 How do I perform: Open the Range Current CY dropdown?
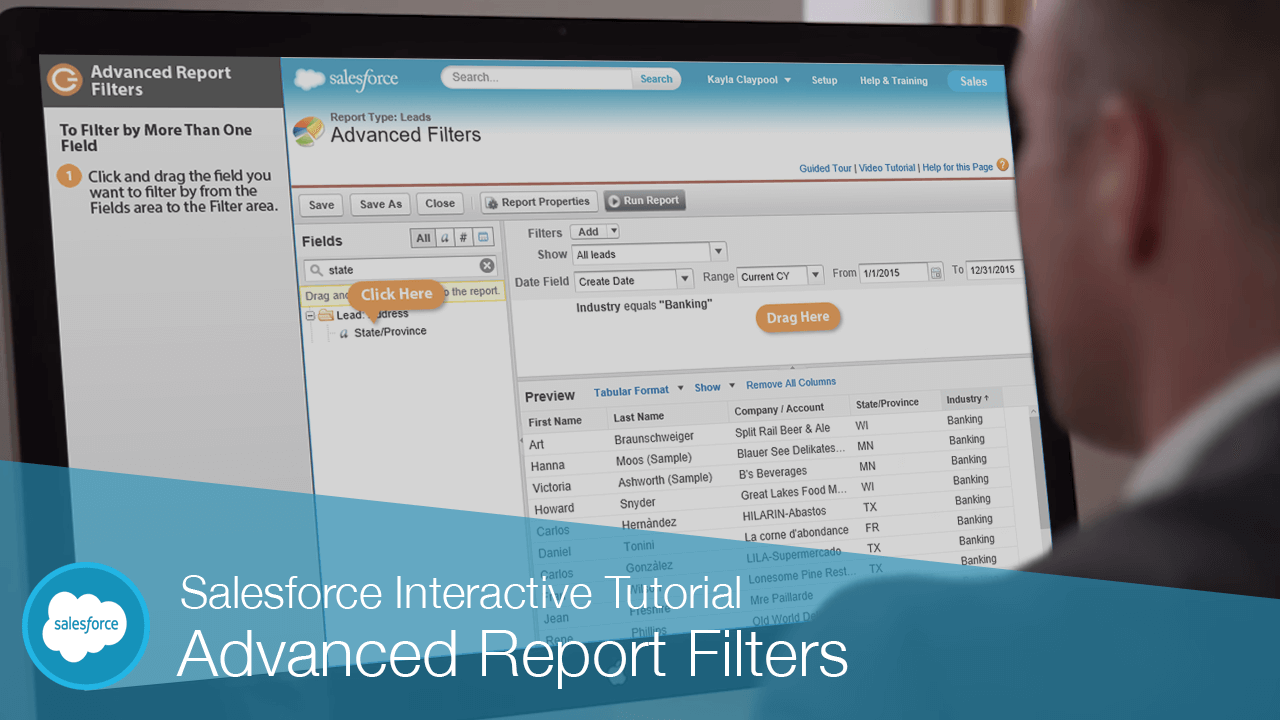[x=814, y=274]
